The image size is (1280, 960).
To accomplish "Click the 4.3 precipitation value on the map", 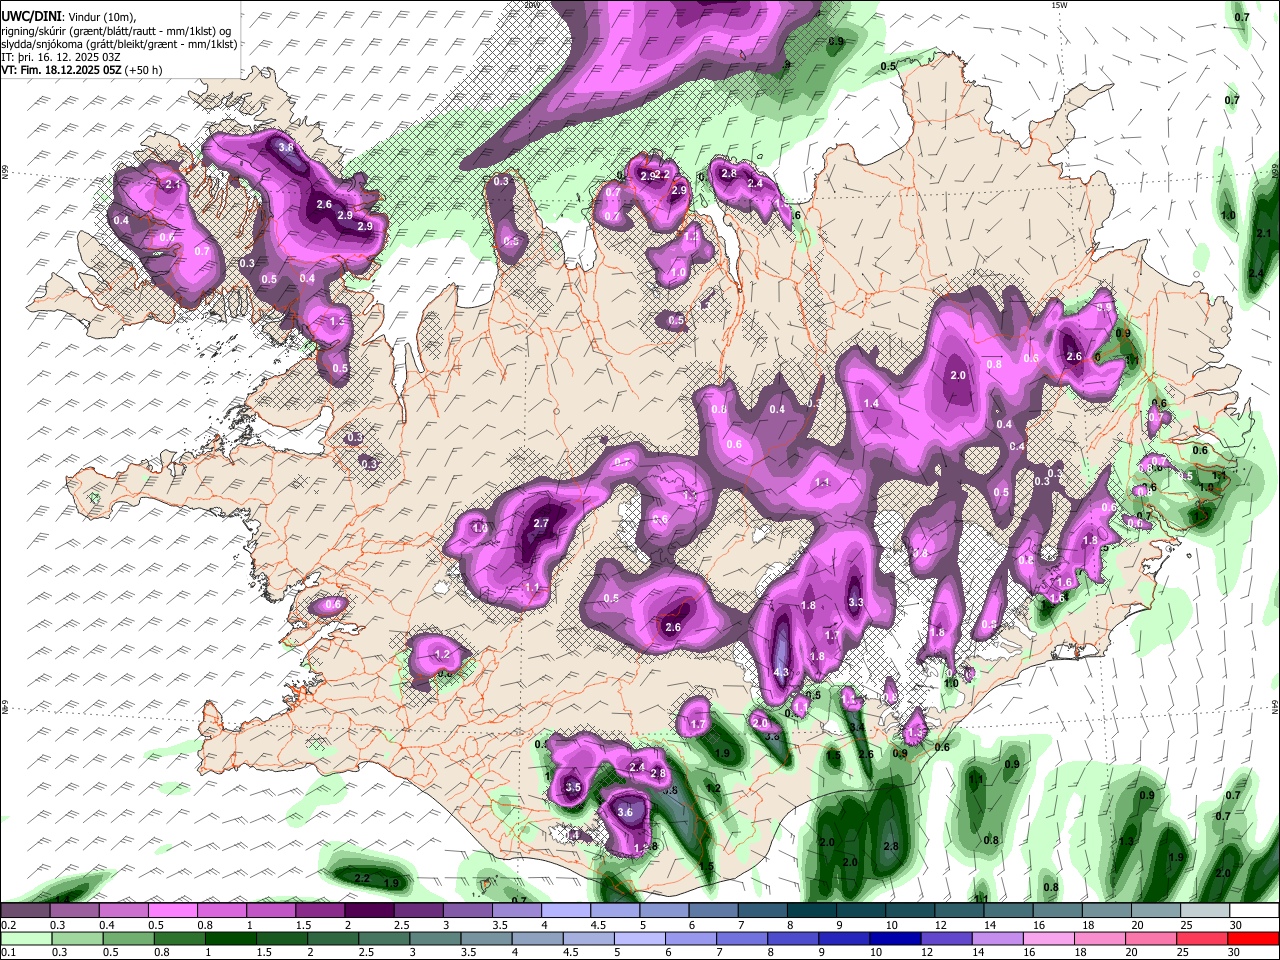I will coord(781,673).
